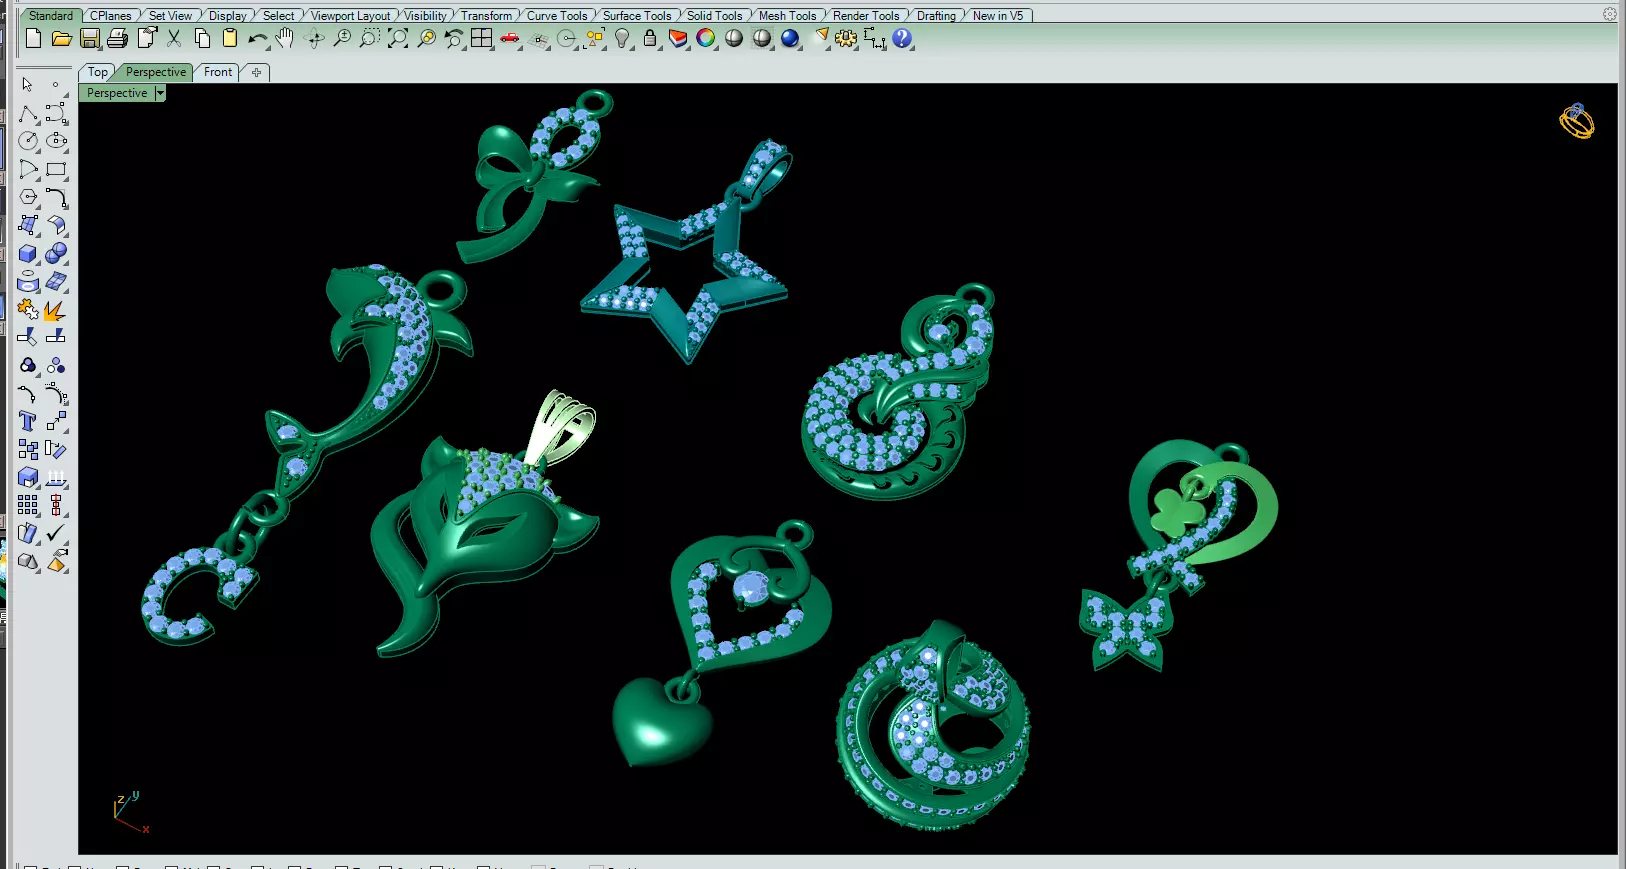Click the Zoom Extents icon
The width and height of the screenshot is (1626, 869).
[398, 38]
